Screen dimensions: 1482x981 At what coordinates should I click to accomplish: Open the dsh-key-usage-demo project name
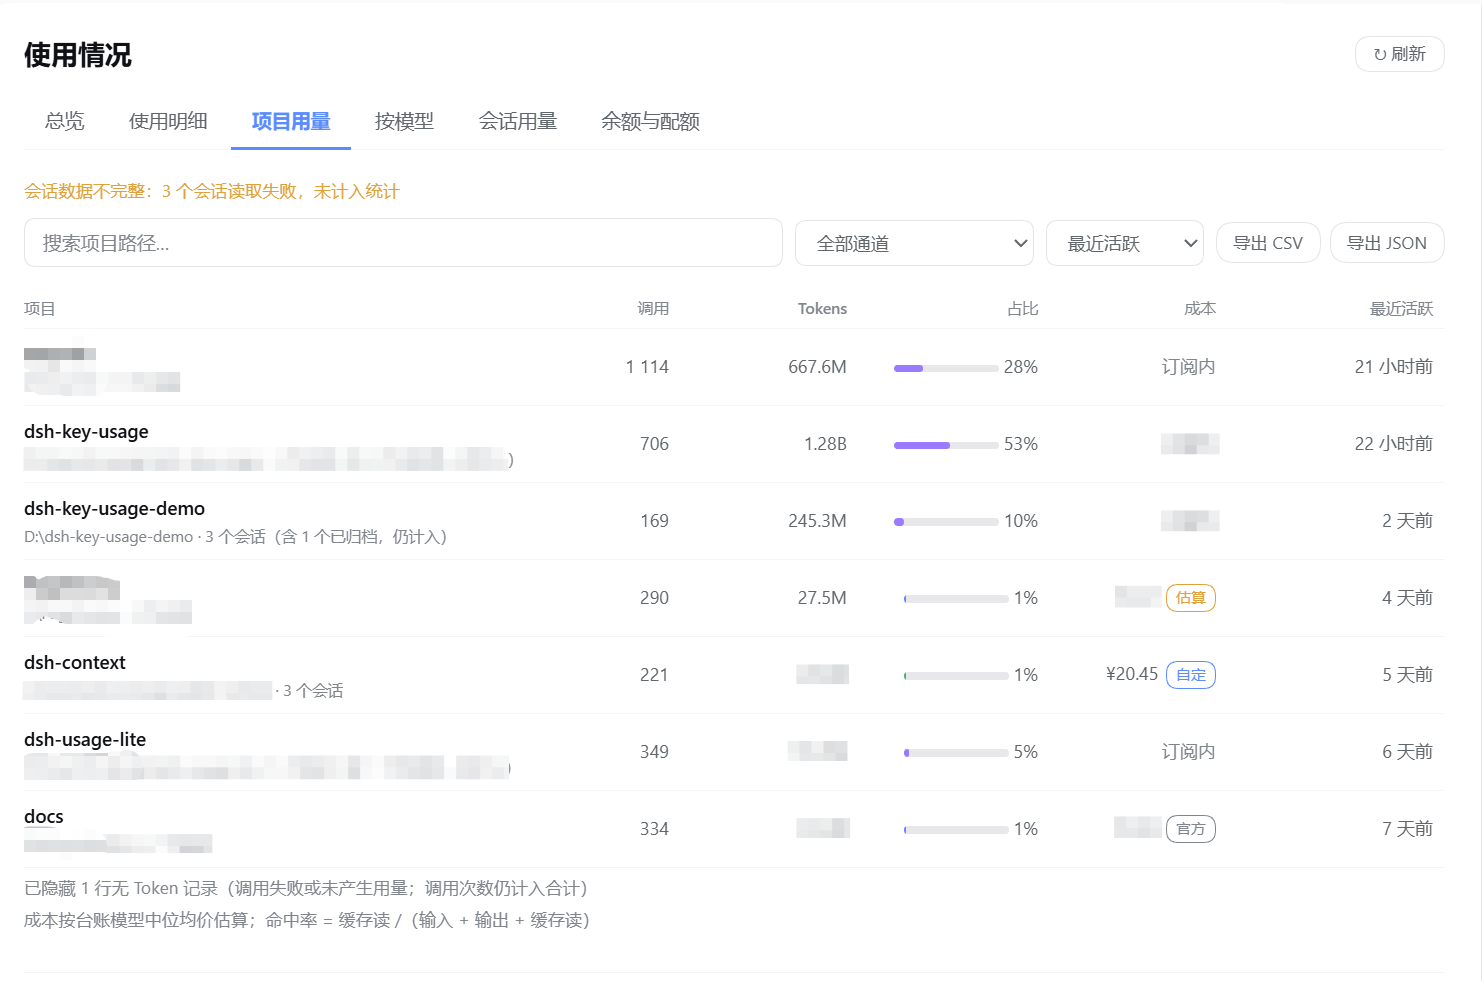[114, 509]
